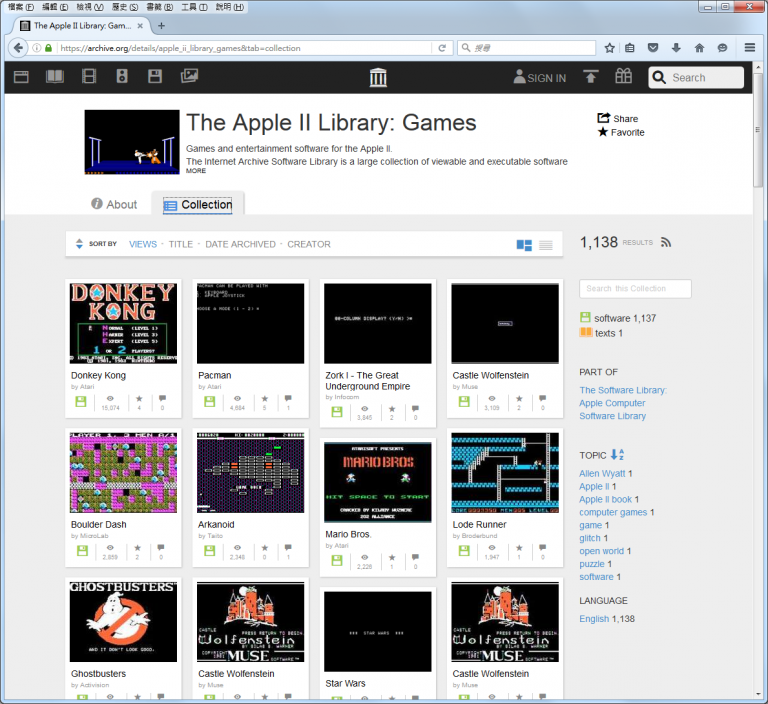Filter by topic puzzle
The height and width of the screenshot is (704, 768).
point(592,564)
